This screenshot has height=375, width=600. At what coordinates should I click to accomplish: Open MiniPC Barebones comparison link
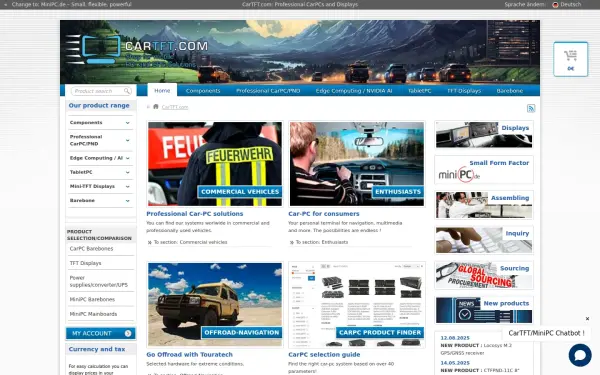point(92,299)
